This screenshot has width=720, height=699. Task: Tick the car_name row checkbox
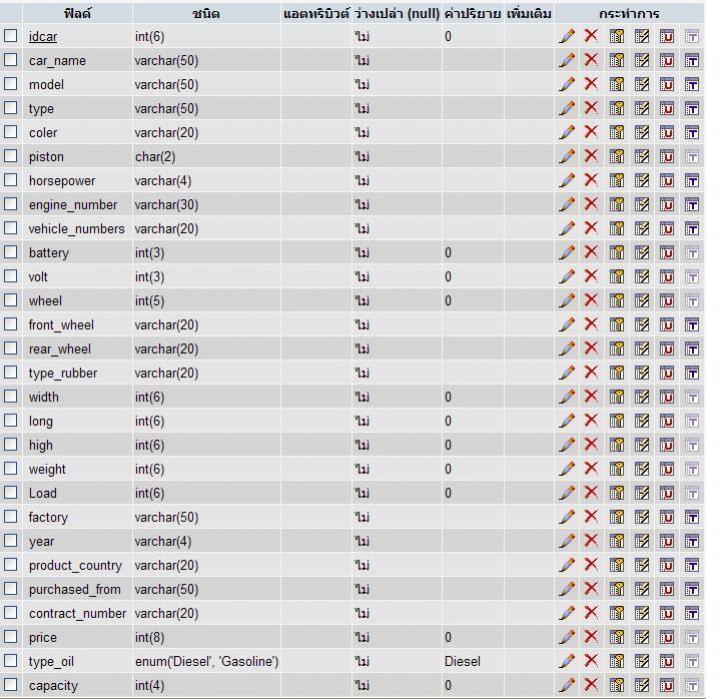click(11, 60)
